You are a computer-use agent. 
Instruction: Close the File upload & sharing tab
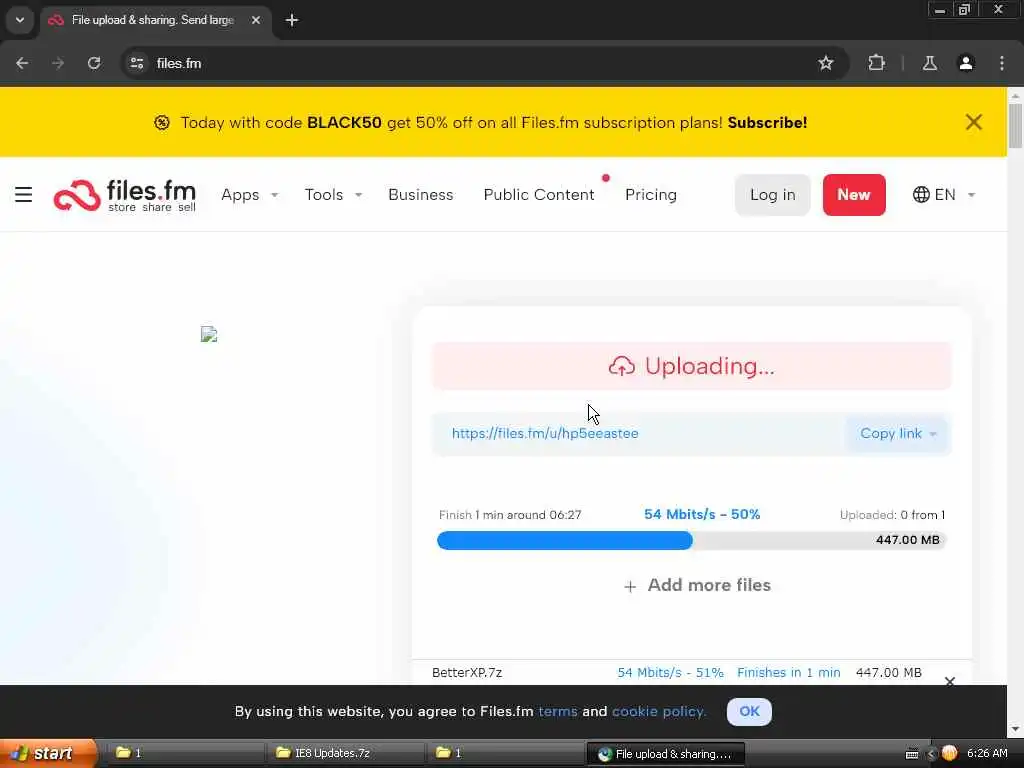click(x=256, y=20)
